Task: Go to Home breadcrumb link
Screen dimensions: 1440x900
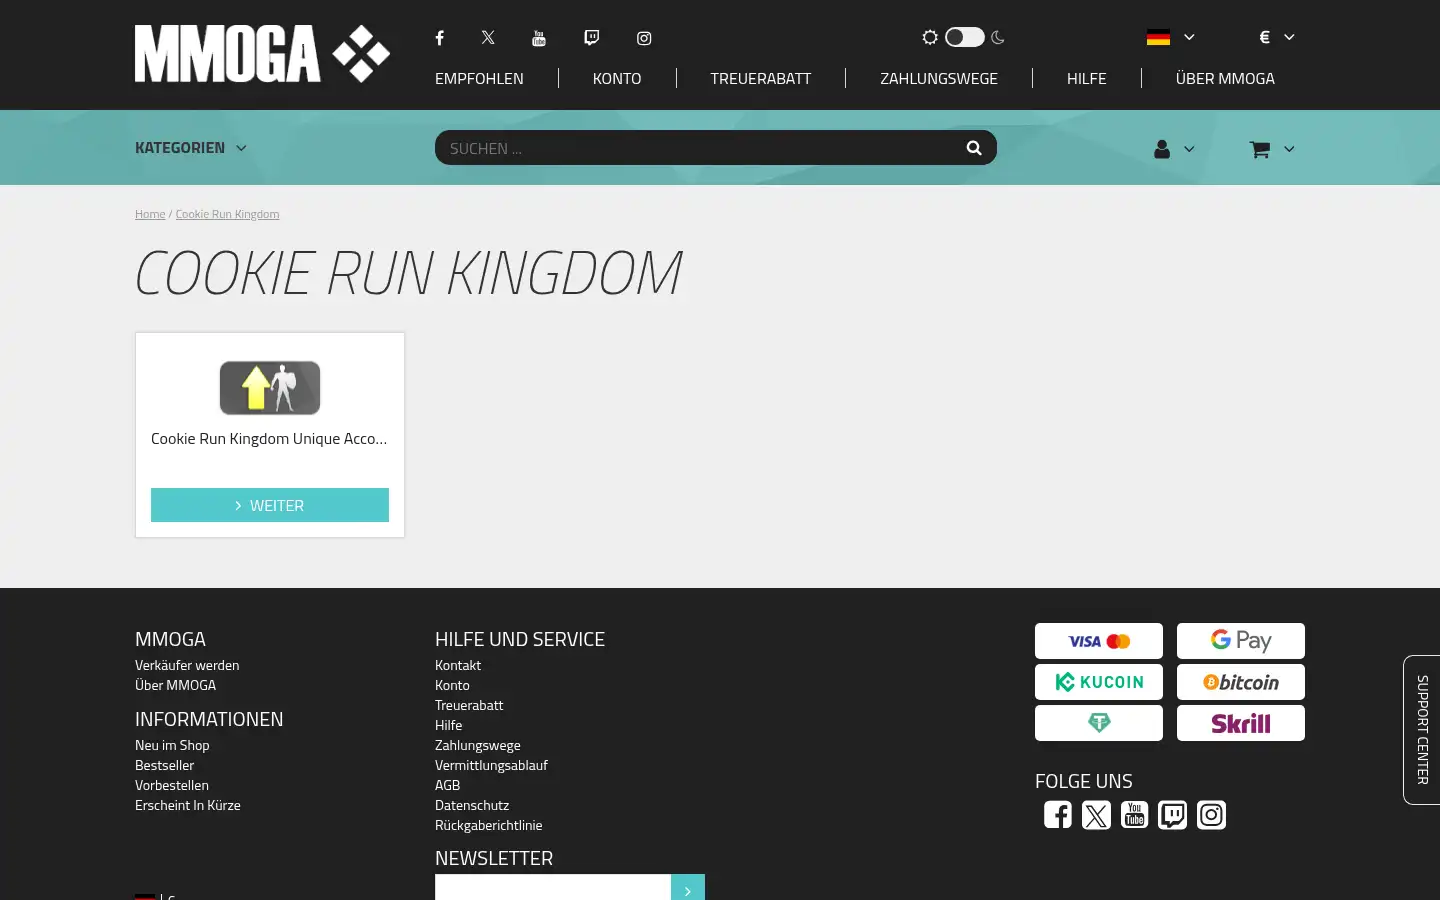Action: (150, 214)
